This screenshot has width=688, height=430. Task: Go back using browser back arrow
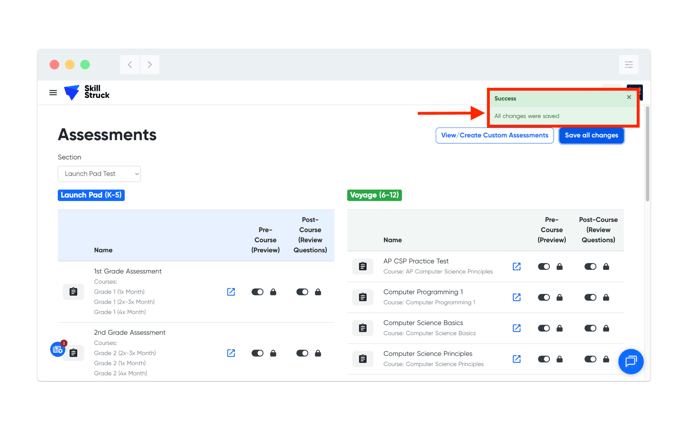130,65
